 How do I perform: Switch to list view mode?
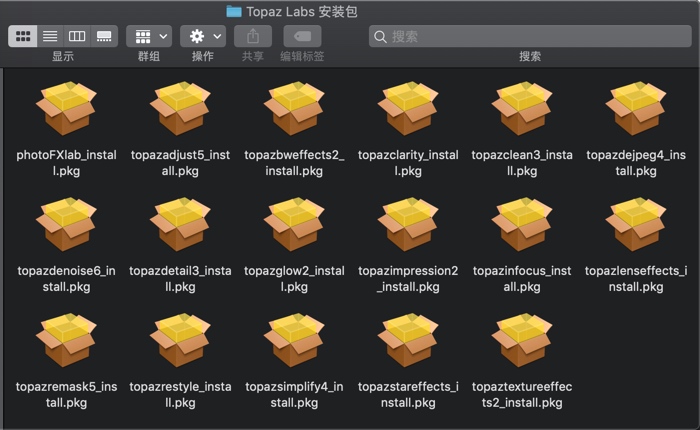pos(50,36)
